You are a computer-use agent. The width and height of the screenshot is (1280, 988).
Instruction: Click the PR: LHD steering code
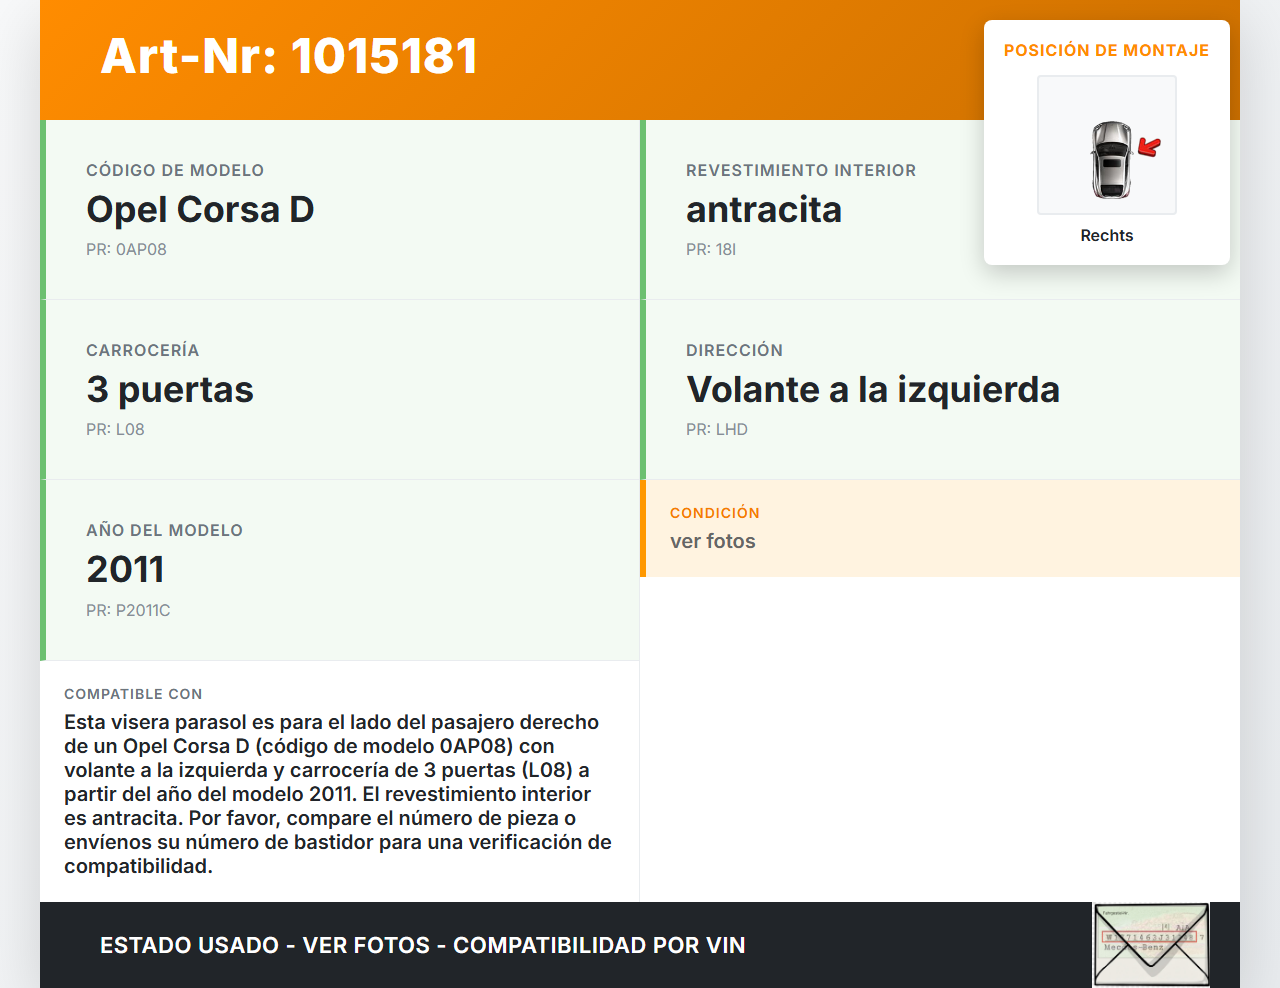[716, 430]
